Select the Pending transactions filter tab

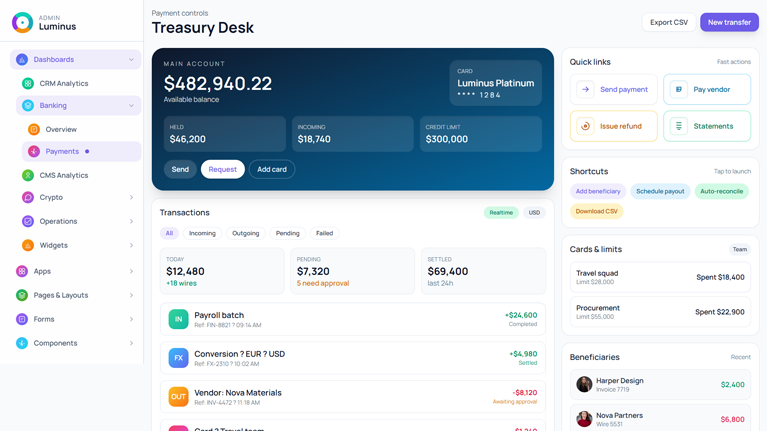pos(287,233)
